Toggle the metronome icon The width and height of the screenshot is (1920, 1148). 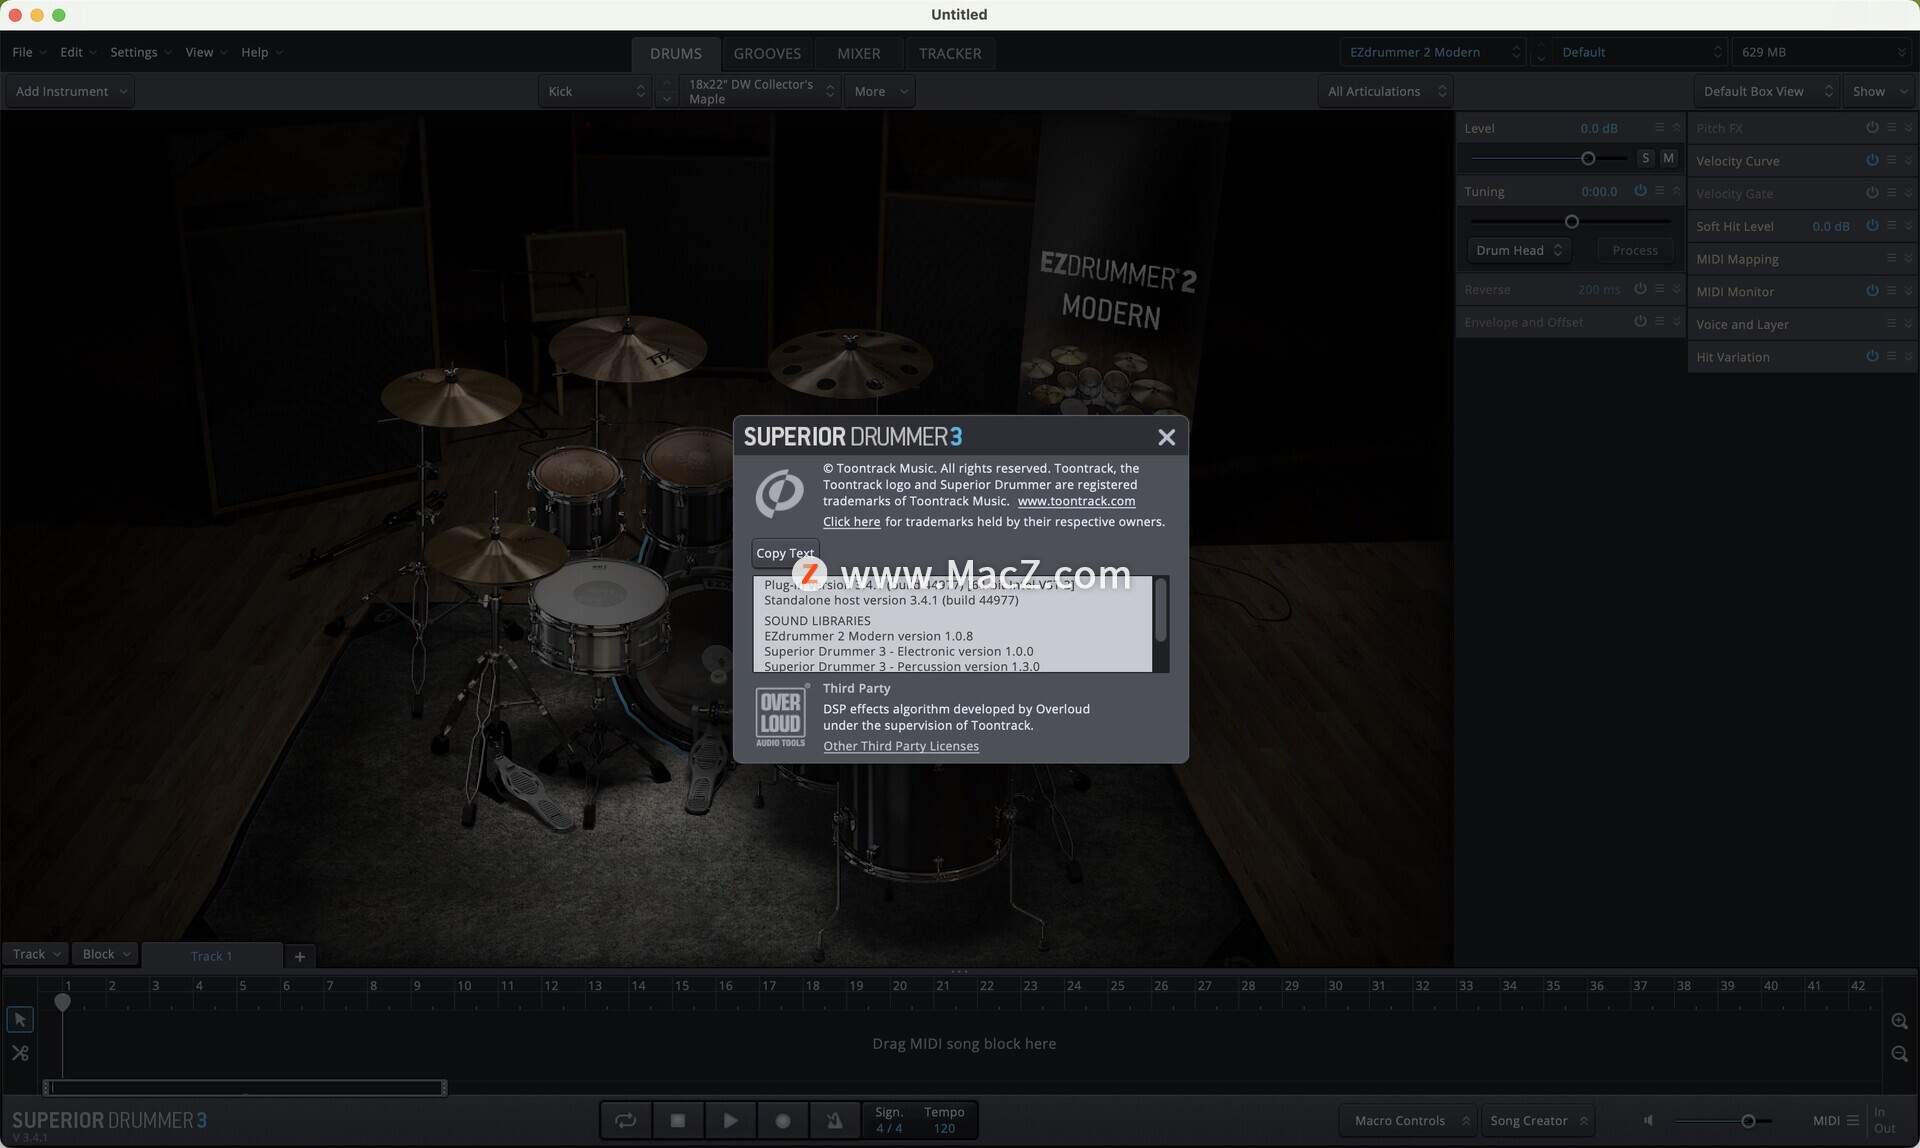pos(835,1121)
